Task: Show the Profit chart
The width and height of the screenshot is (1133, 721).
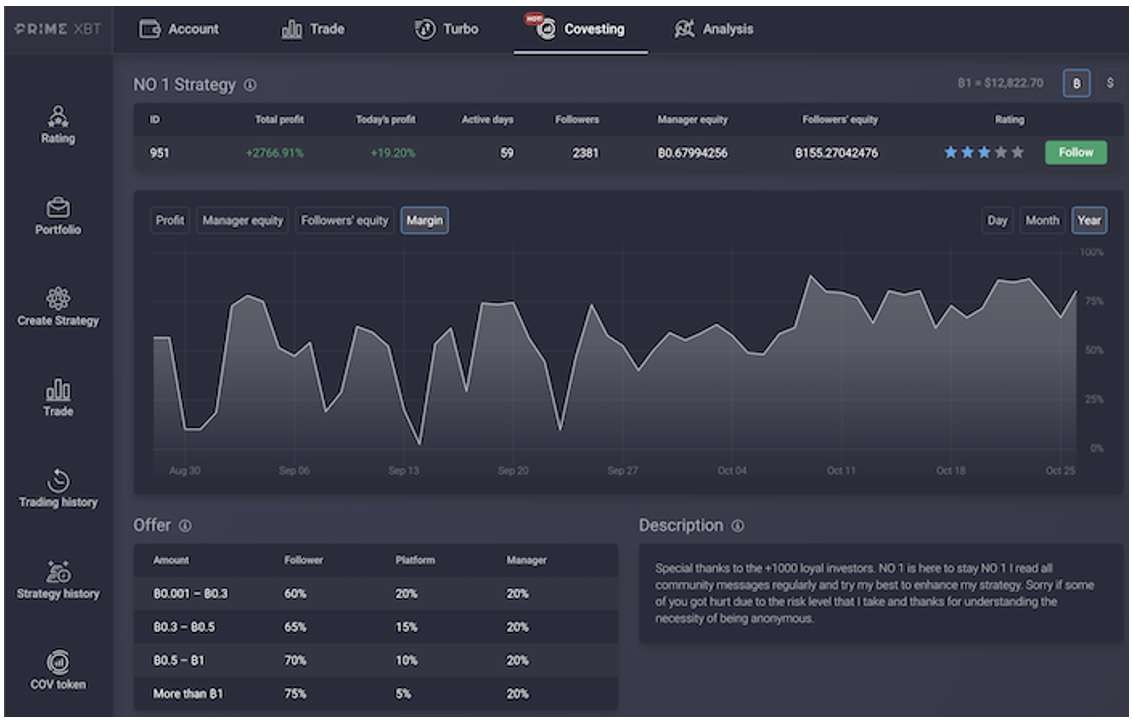Action: (x=170, y=220)
